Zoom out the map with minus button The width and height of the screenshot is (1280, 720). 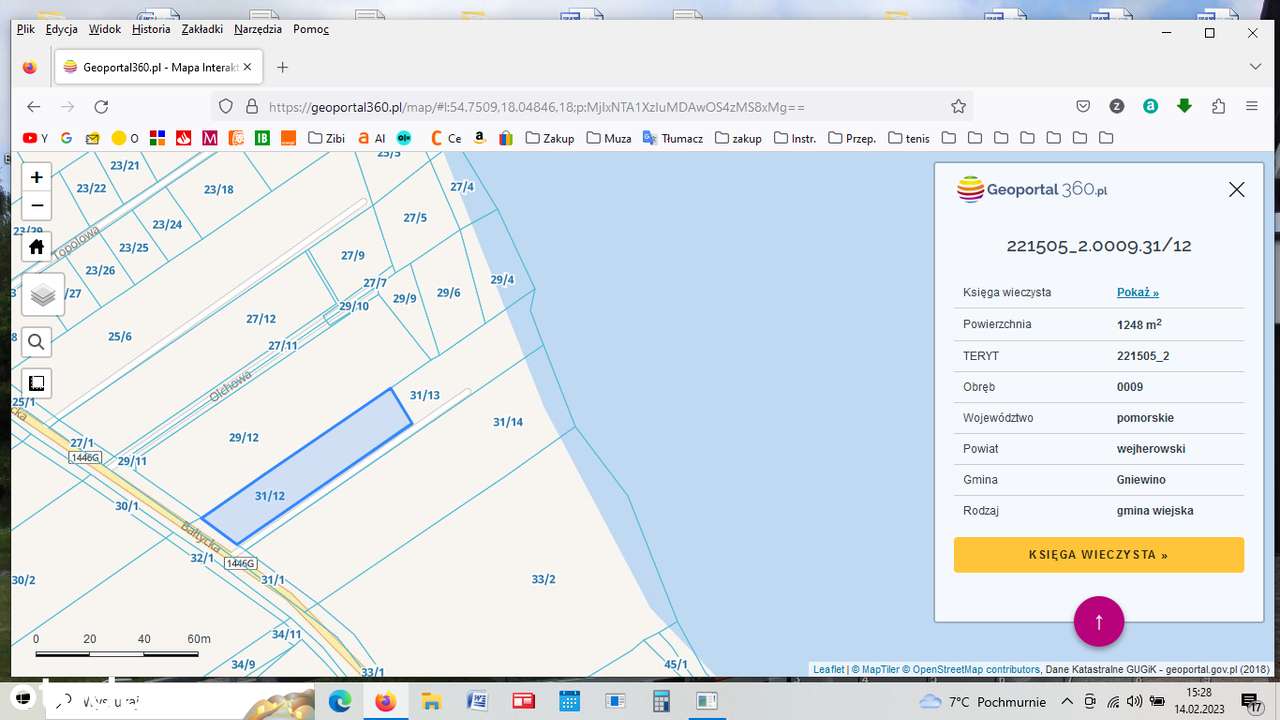click(37, 206)
